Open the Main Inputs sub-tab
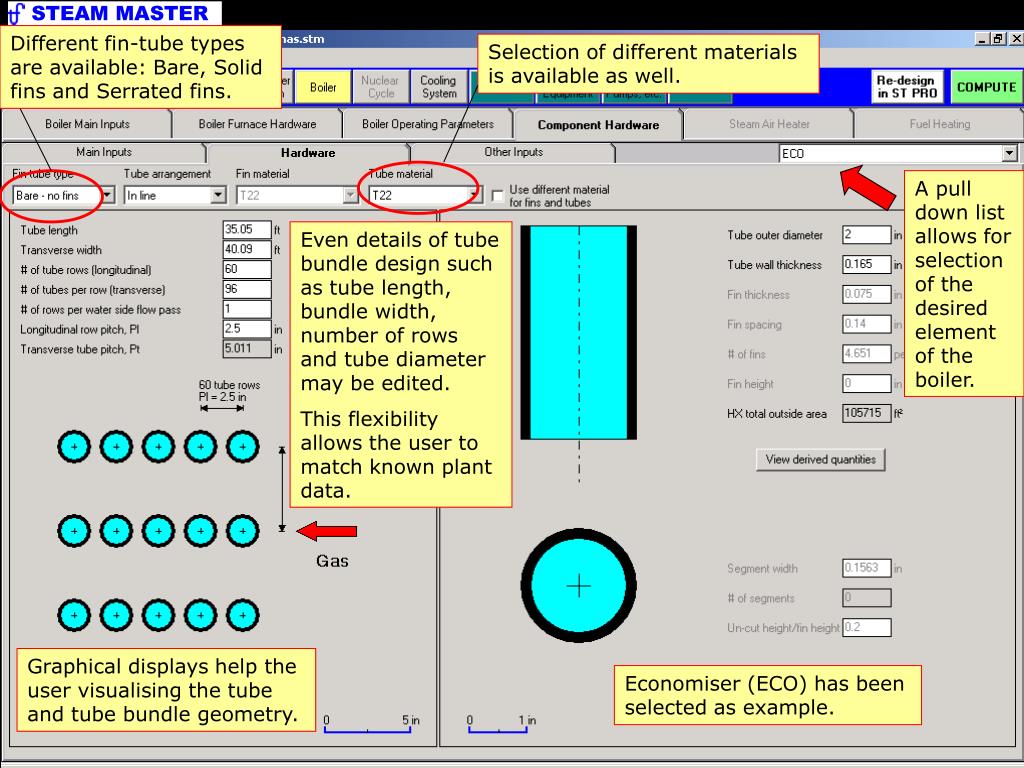Viewport: 1024px width, 768px height. (104, 152)
